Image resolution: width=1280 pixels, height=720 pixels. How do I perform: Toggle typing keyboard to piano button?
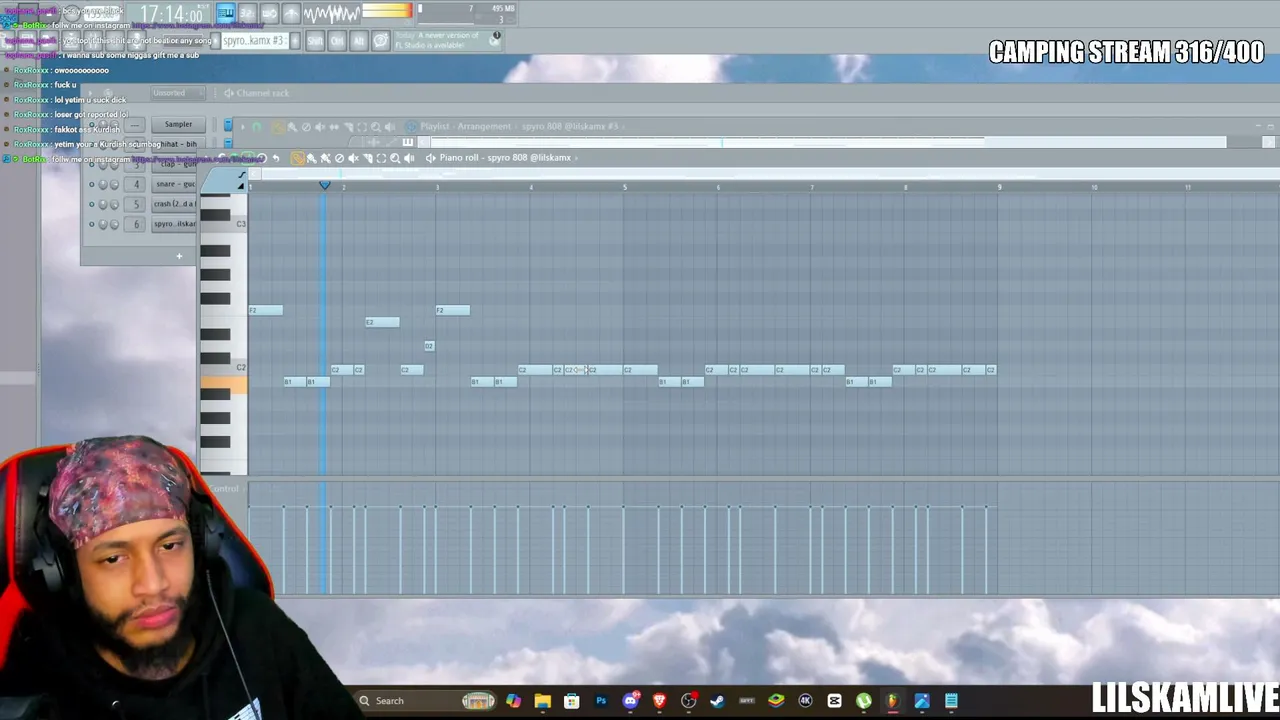(225, 13)
